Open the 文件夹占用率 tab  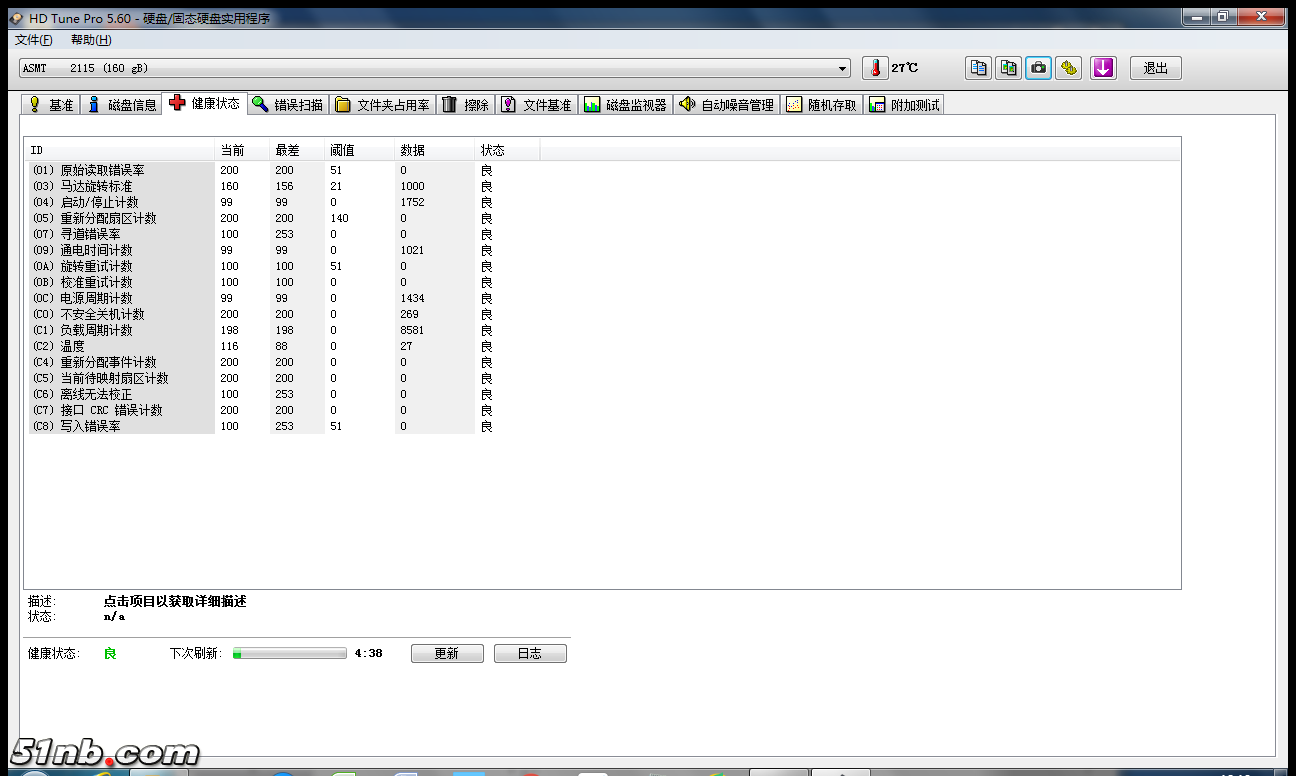click(x=383, y=105)
